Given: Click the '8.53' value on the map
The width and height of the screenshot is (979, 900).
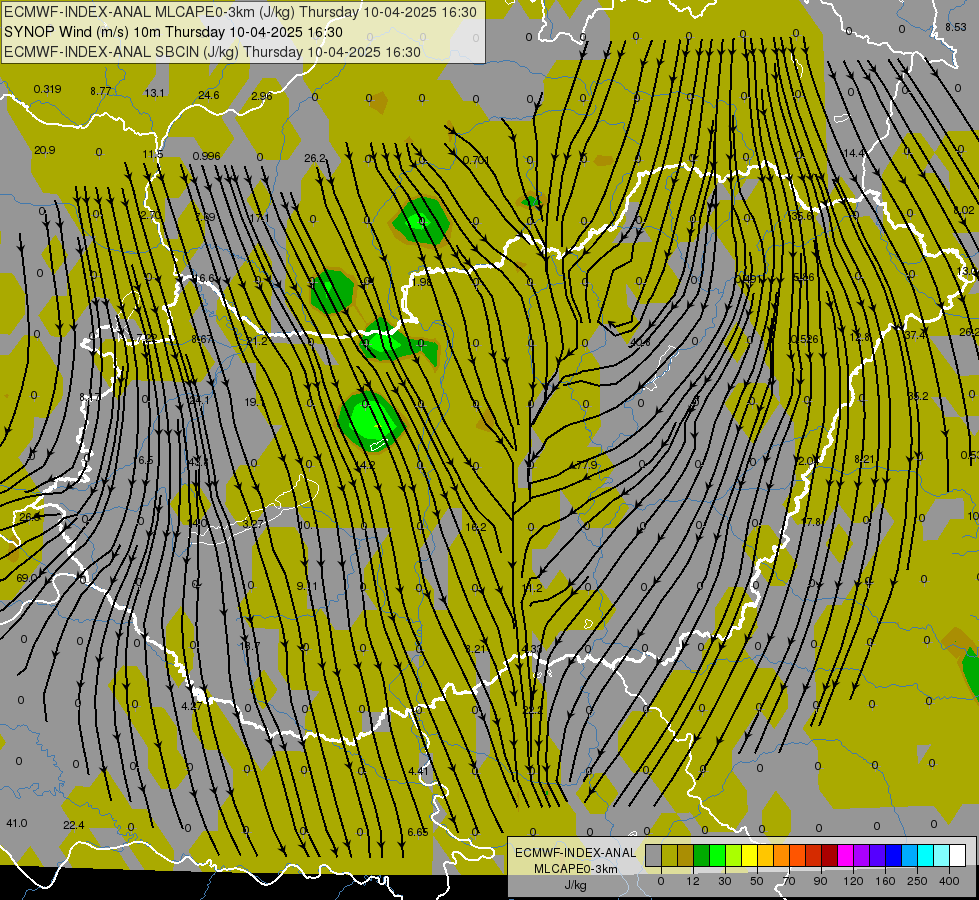Looking at the screenshot, I should [955, 27].
